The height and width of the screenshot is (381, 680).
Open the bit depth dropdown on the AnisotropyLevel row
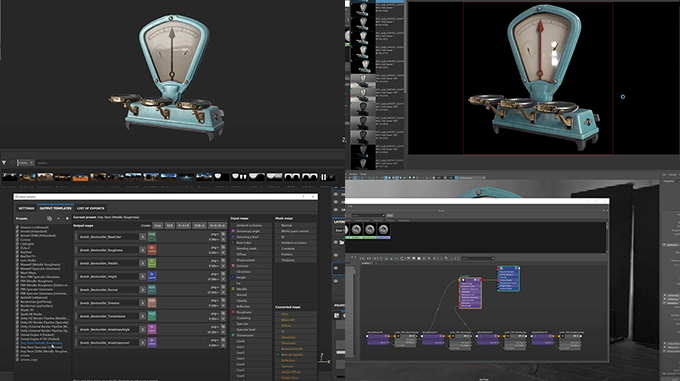pyautogui.click(x=215, y=345)
